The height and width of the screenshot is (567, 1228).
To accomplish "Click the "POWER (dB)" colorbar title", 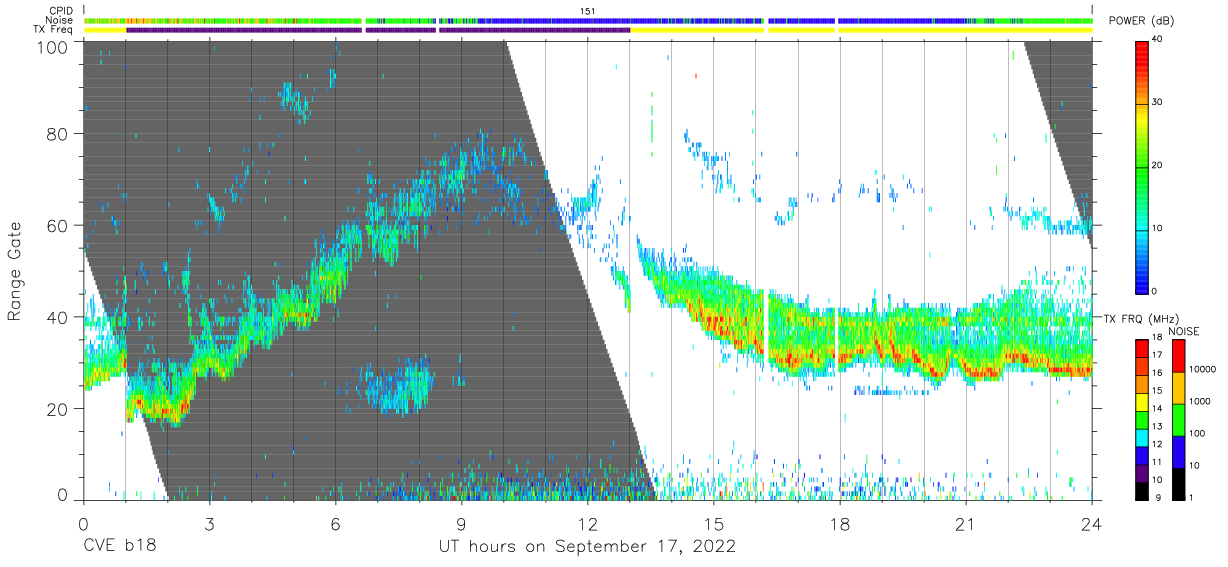I will (x=1142, y=21).
